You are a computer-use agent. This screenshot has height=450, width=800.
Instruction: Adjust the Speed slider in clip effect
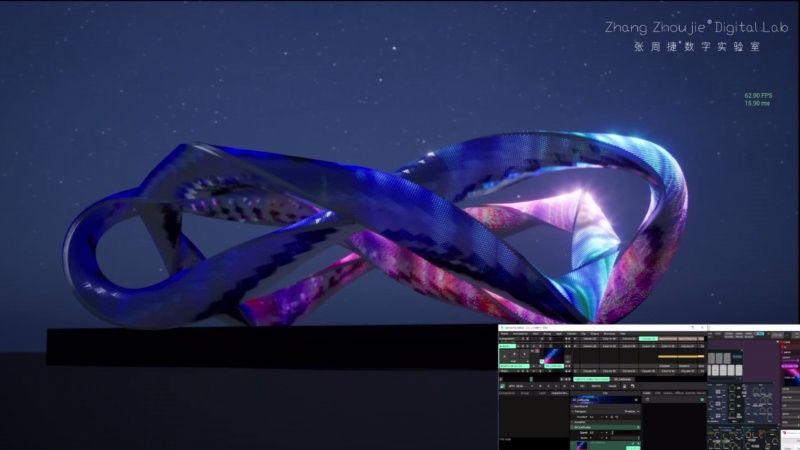click(626, 433)
